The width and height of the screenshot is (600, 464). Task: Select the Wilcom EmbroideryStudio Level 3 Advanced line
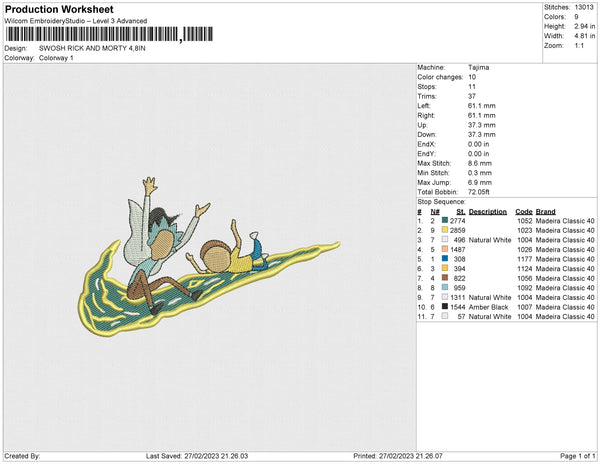[76, 21]
